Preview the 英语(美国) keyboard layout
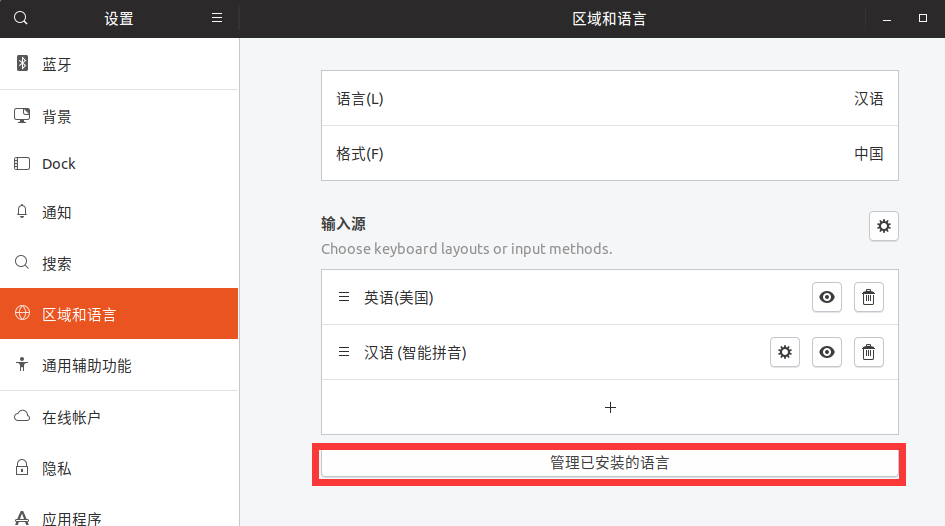Image resolution: width=945 pixels, height=526 pixels. point(827,297)
